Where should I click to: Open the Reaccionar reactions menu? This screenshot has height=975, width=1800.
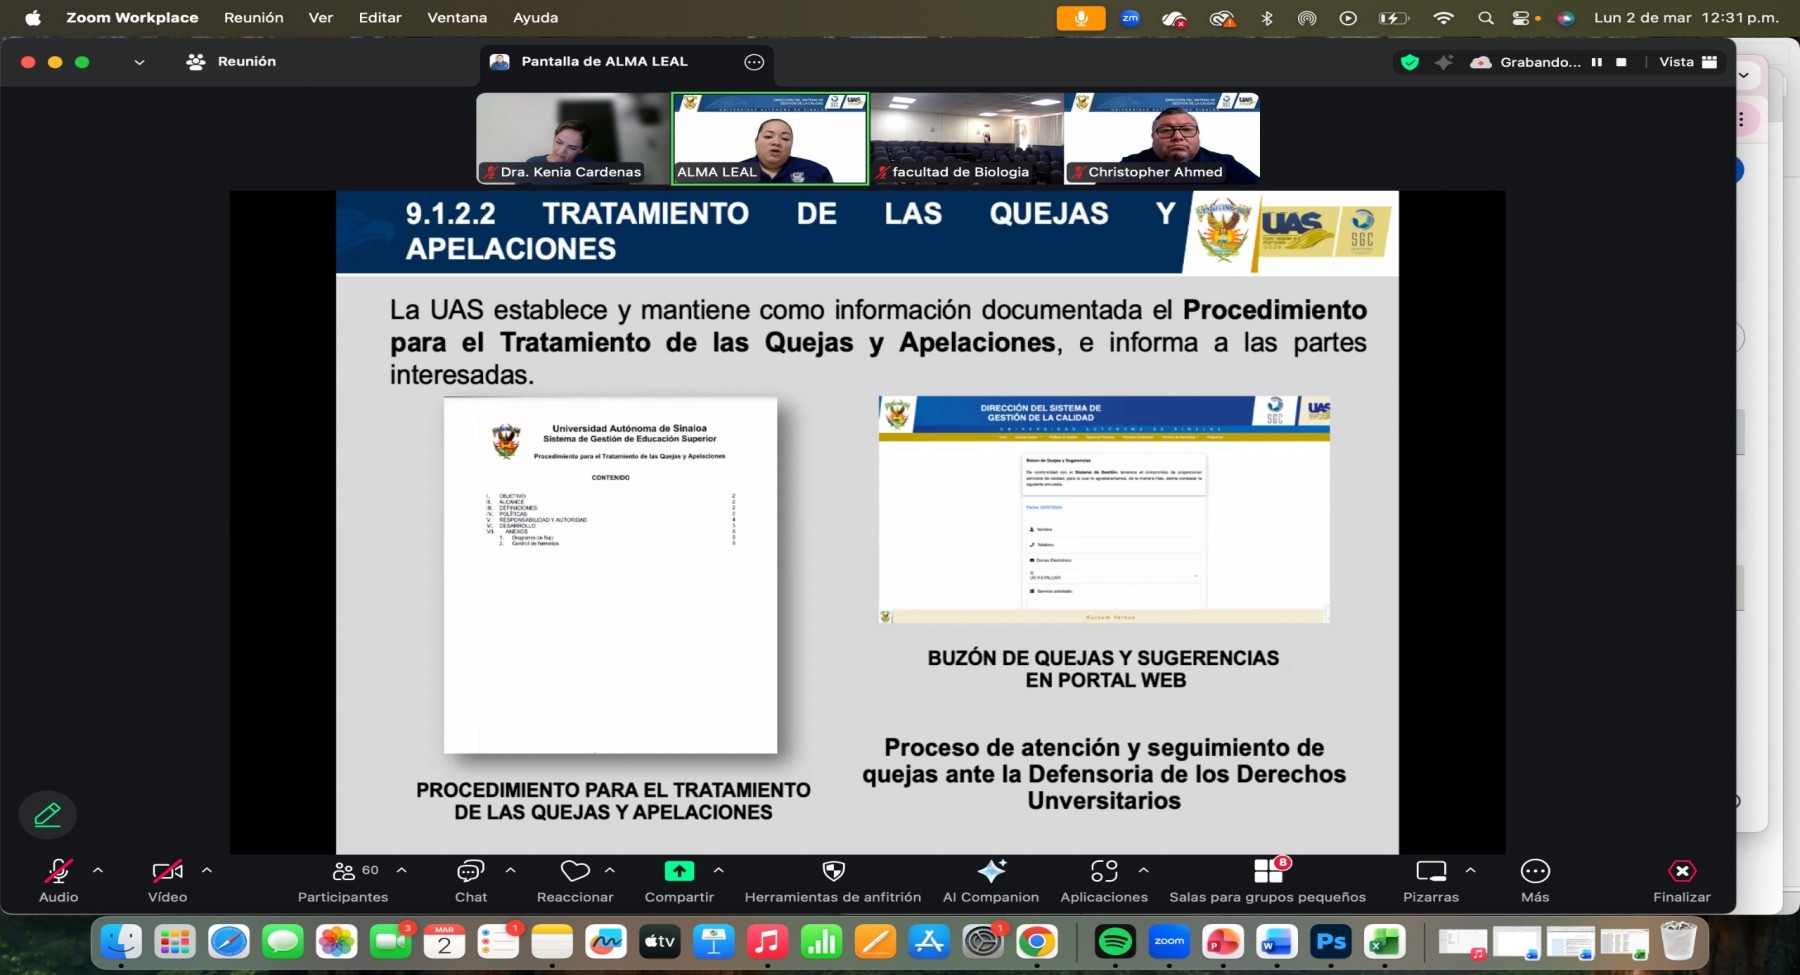tap(575, 880)
